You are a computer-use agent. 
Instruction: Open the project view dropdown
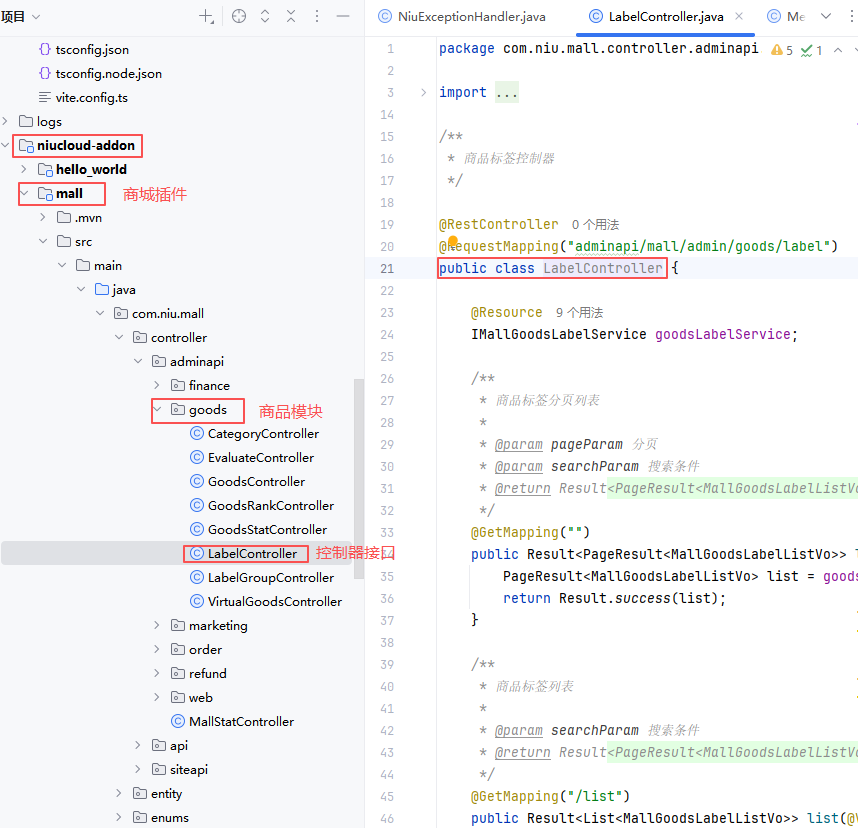click(21, 16)
